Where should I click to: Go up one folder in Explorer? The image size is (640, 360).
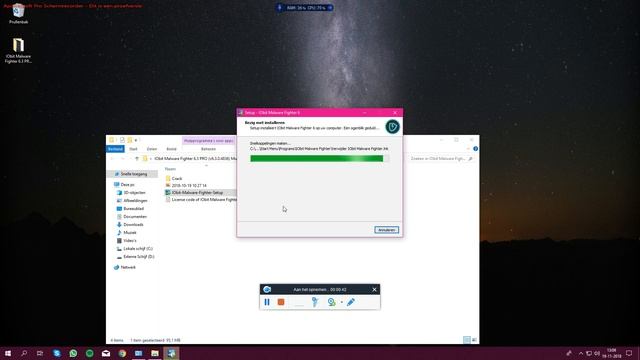[x=137, y=158]
